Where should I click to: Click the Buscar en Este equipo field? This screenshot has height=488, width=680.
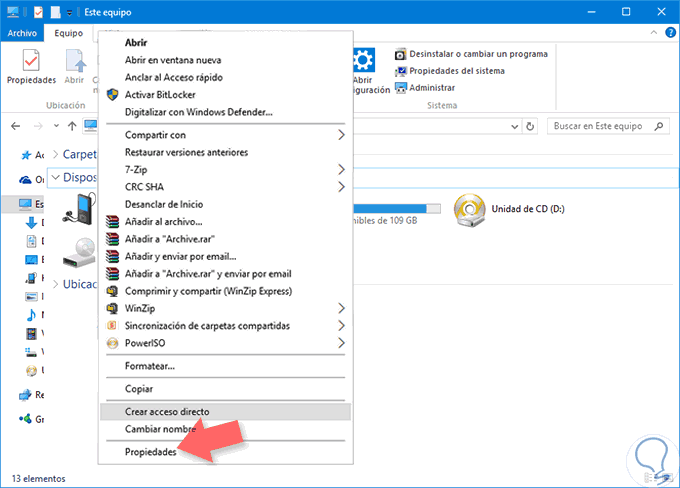pyautogui.click(x=598, y=127)
